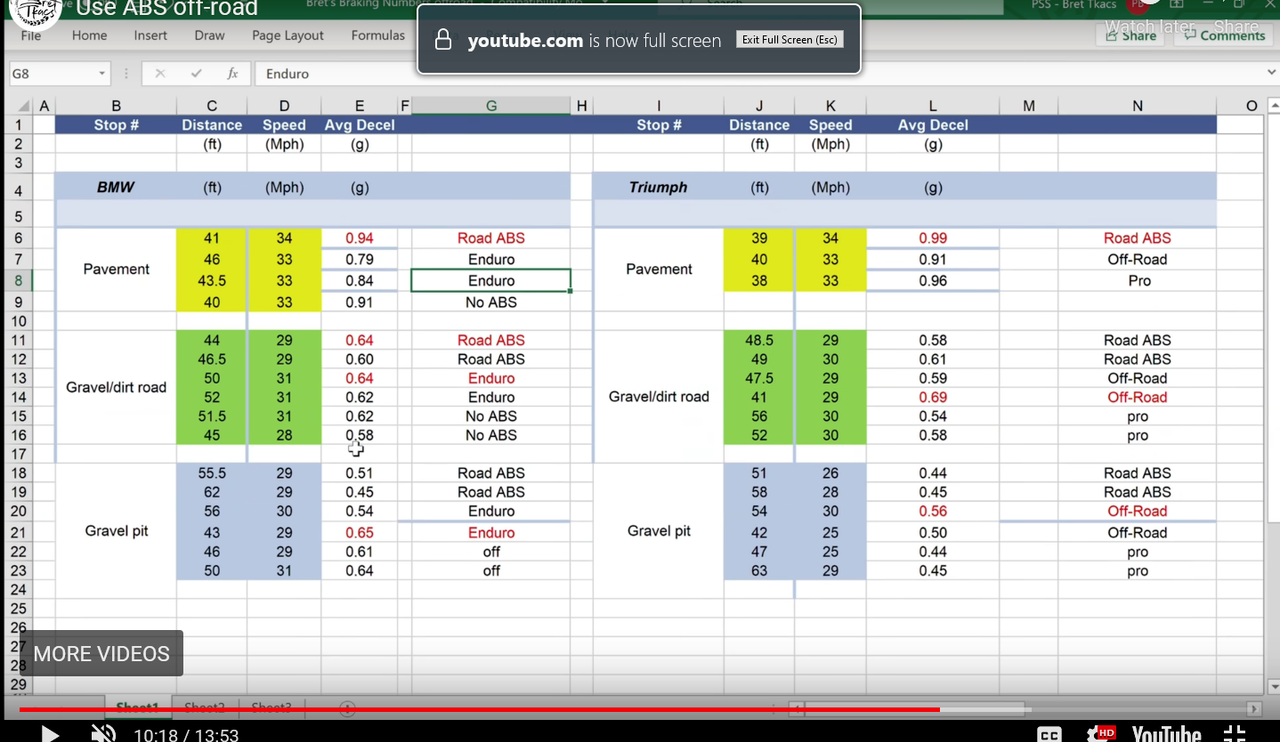Click the Excel Share button

pyautogui.click(x=1130, y=35)
